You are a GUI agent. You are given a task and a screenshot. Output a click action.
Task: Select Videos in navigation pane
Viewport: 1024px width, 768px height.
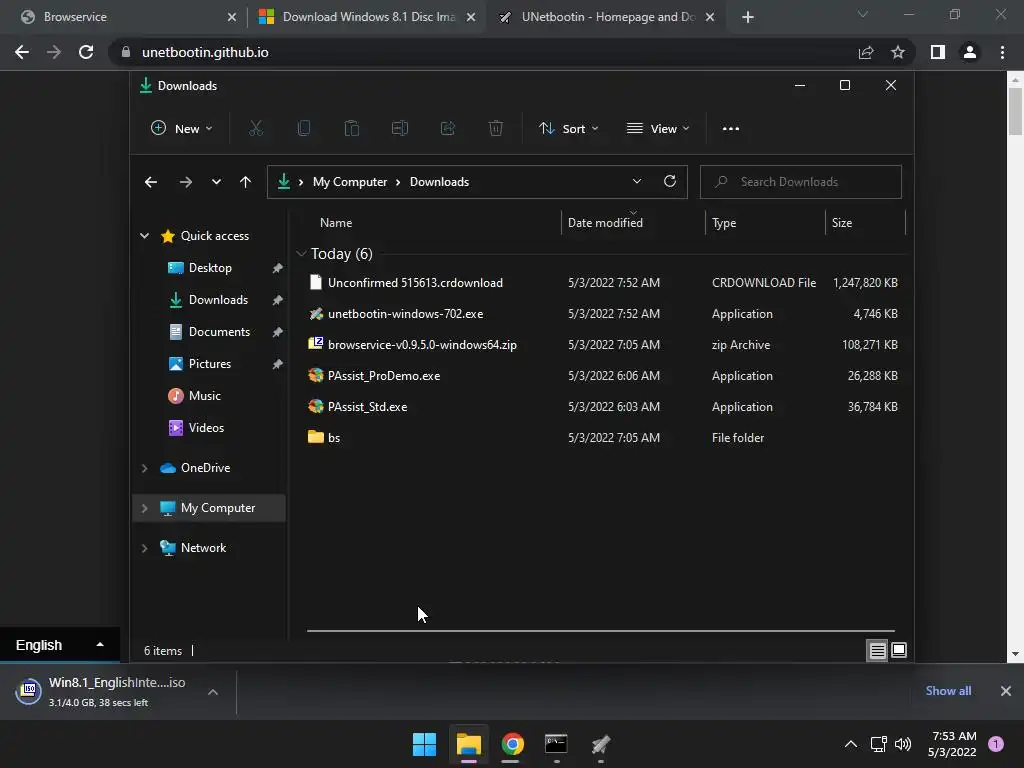[x=206, y=428]
